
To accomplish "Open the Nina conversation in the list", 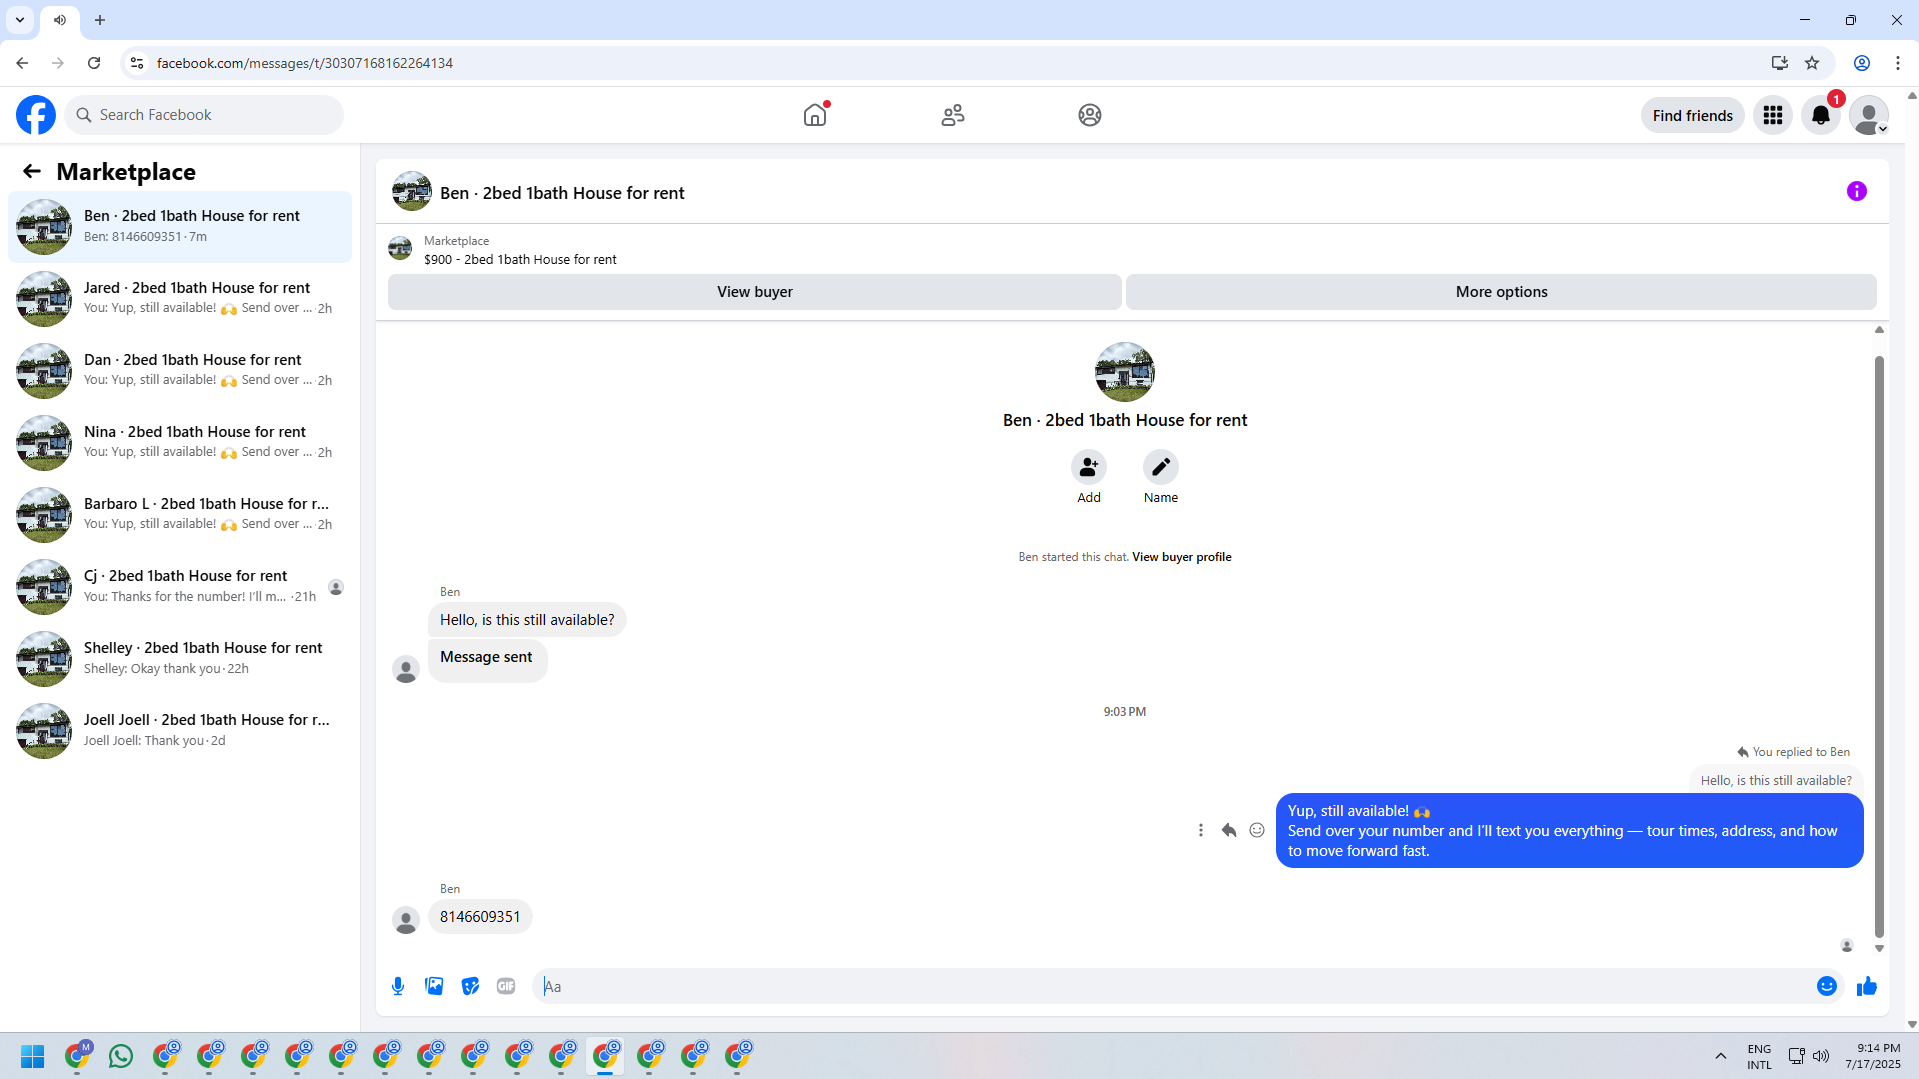I will (x=180, y=443).
